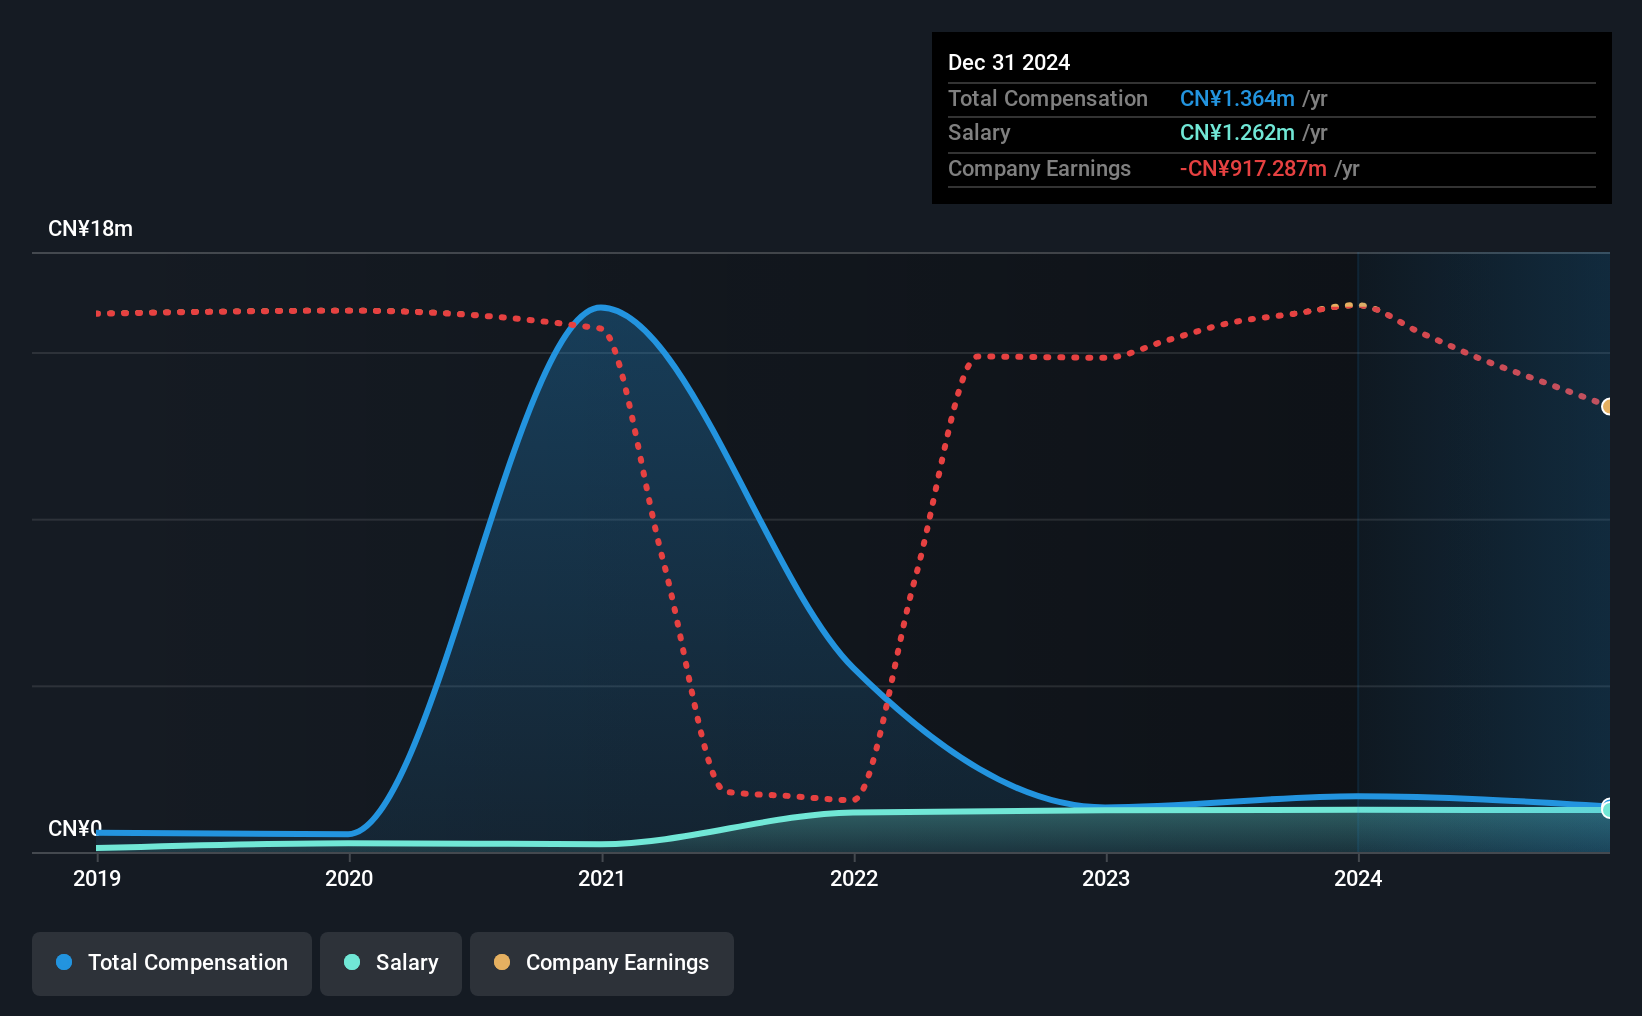The image size is (1642, 1016).
Task: Click the tooltip Total Compensation row label
Action: [1048, 99]
